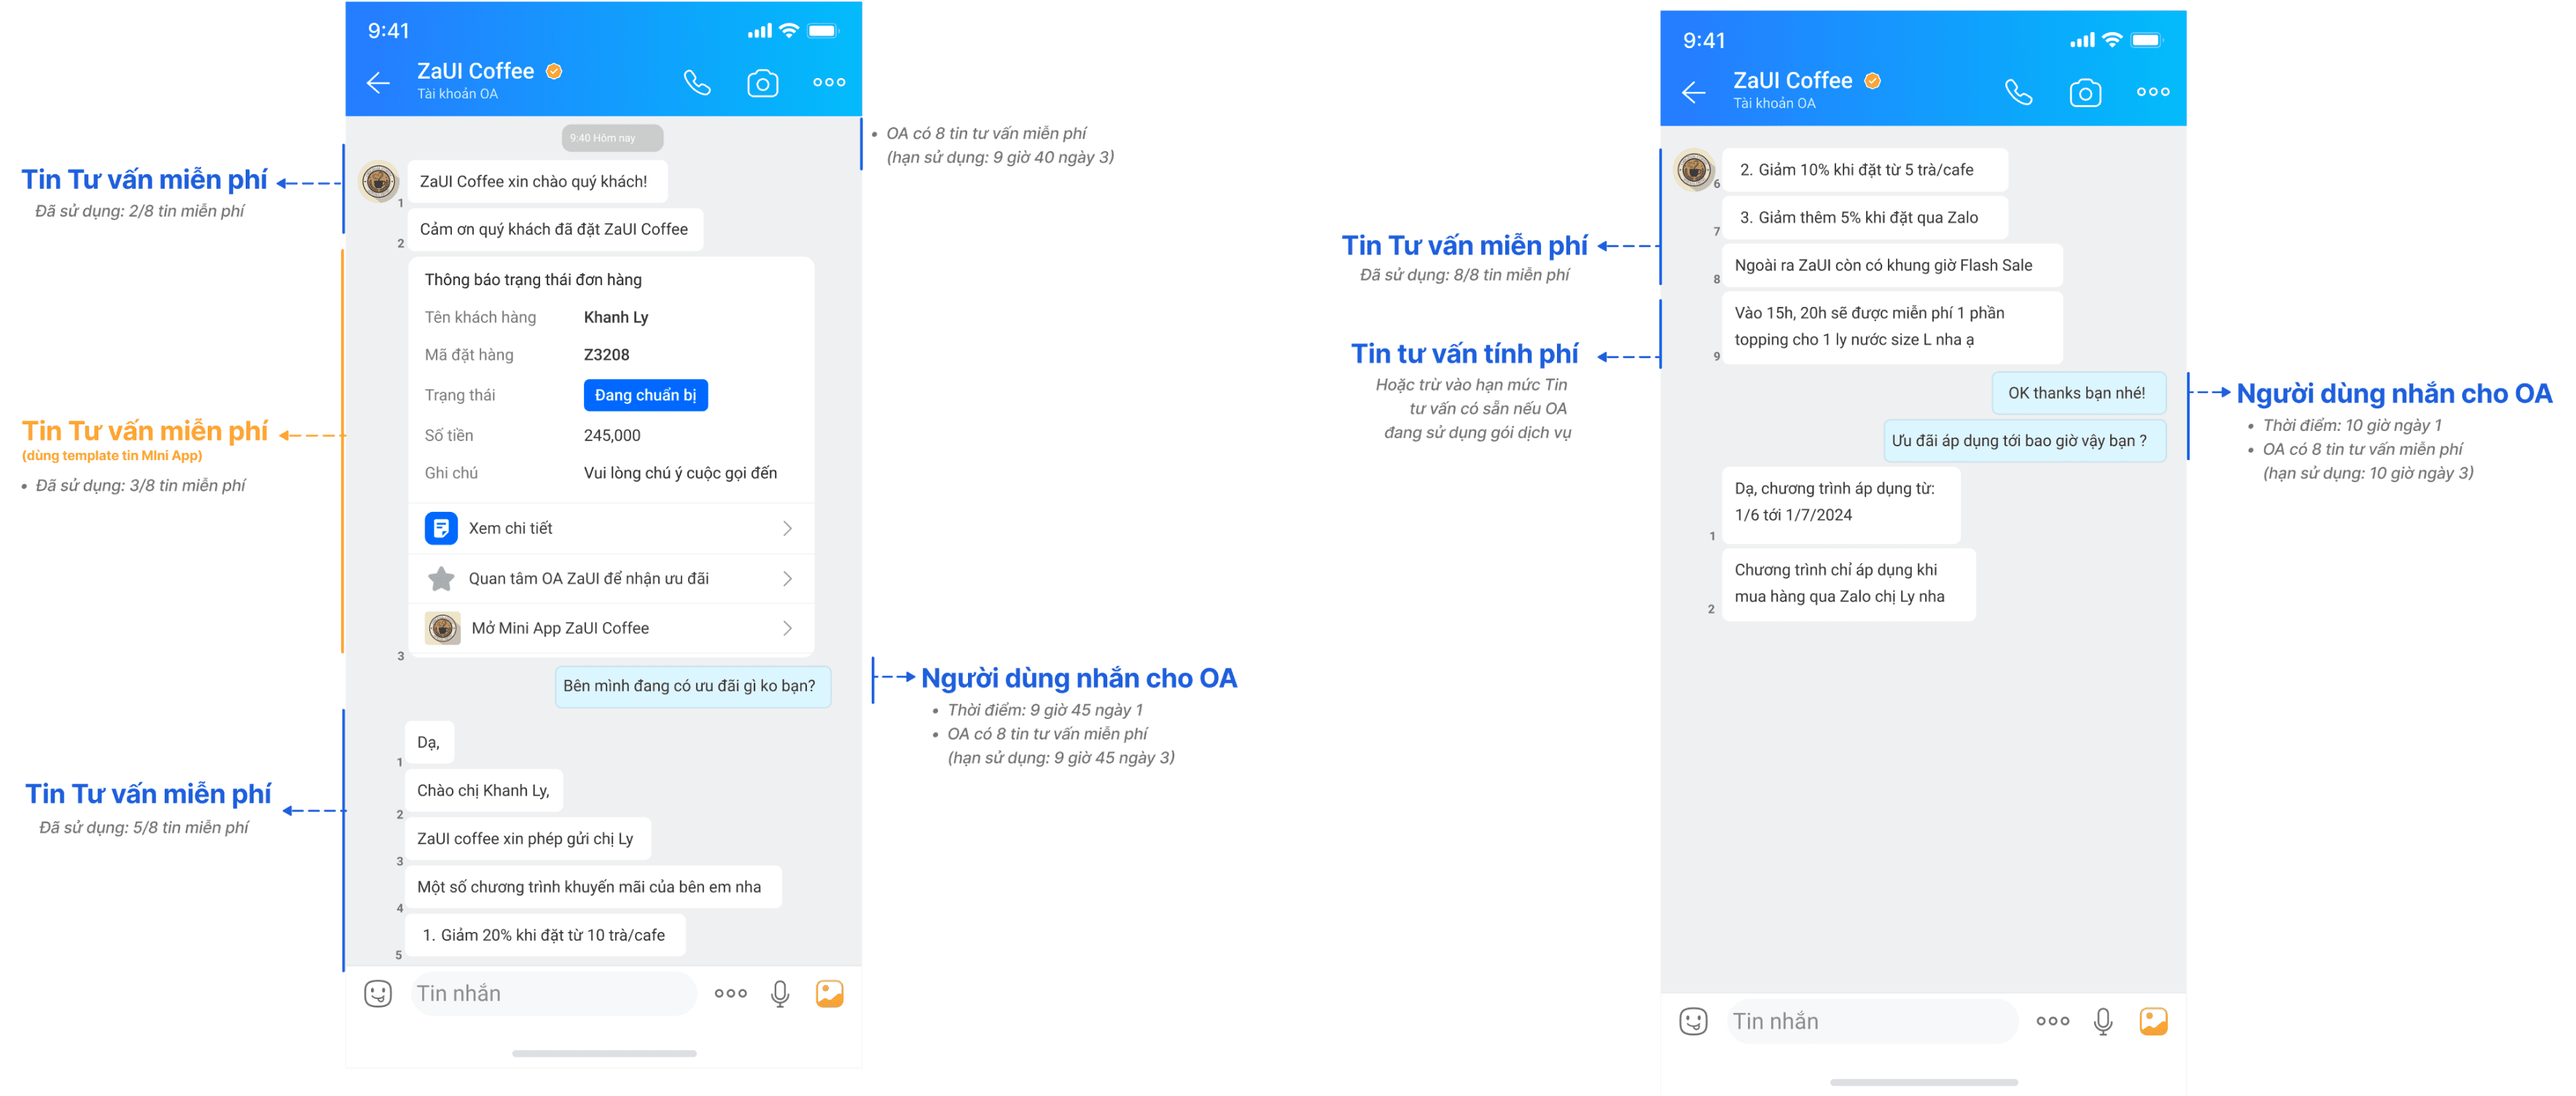Select heading Thông báo trạng thái đơn hàng
Viewport: 2576px width, 1096px height.
(533, 280)
